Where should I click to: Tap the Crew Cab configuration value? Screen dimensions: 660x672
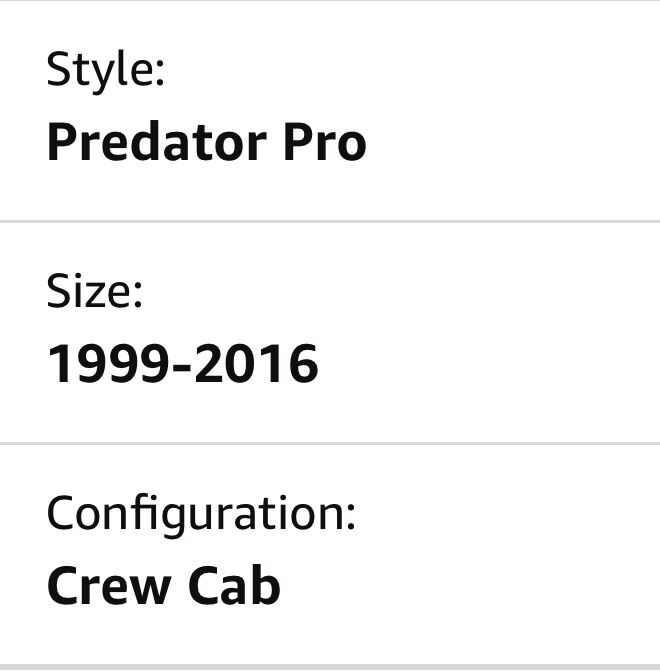click(x=163, y=586)
